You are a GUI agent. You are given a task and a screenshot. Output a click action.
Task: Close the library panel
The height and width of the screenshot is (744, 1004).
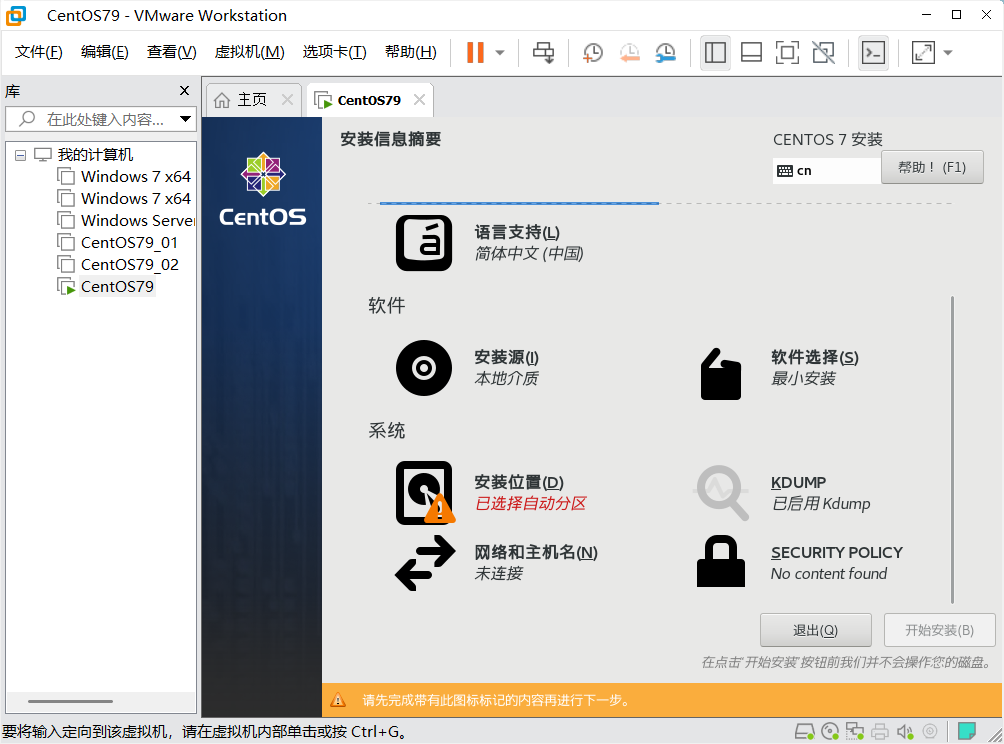point(184,91)
